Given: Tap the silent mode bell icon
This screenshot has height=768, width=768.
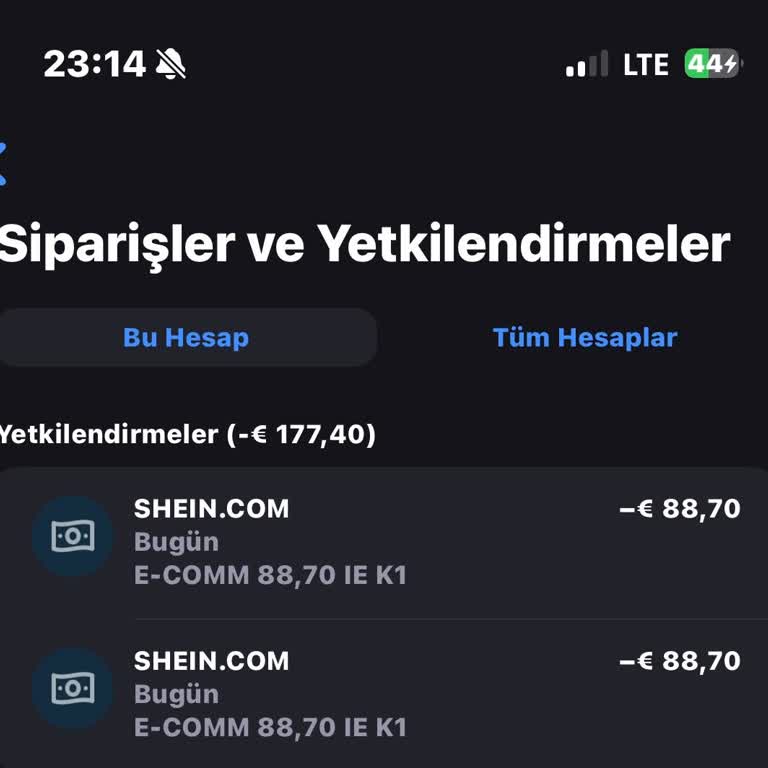Looking at the screenshot, I should click(x=171, y=65).
